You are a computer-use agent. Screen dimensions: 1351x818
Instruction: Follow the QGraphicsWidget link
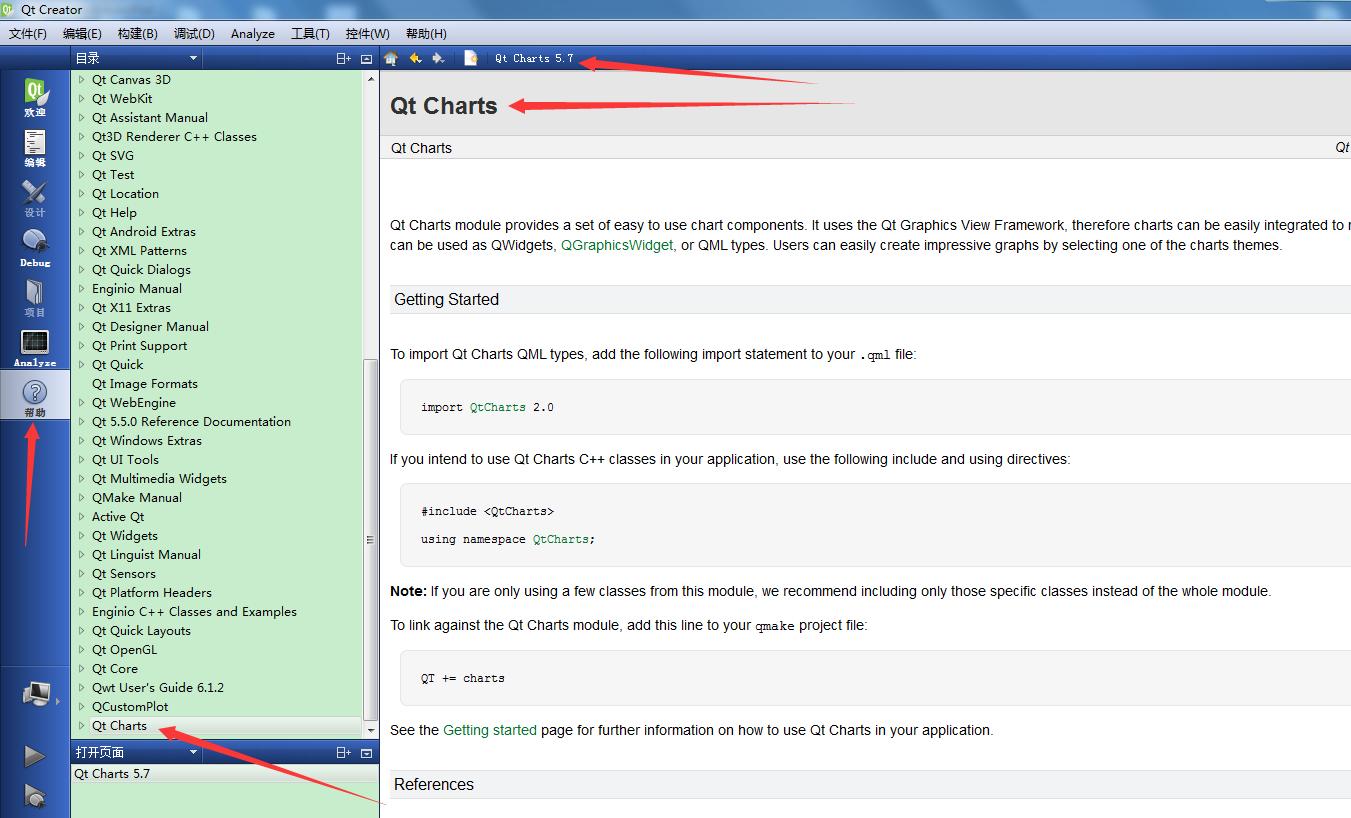click(617, 245)
